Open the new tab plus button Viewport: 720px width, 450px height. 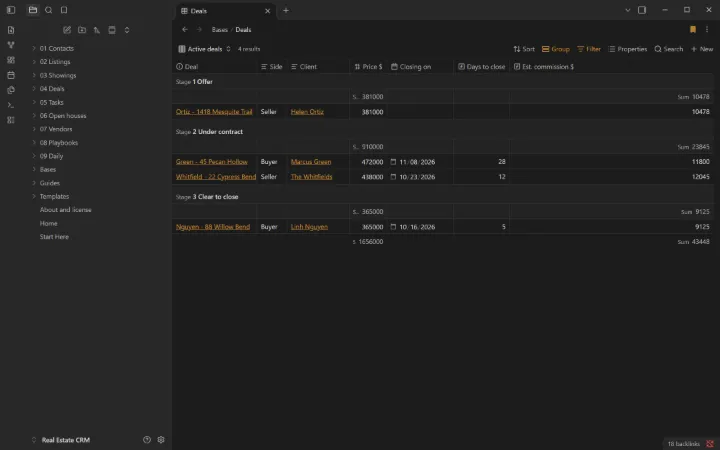coord(286,10)
